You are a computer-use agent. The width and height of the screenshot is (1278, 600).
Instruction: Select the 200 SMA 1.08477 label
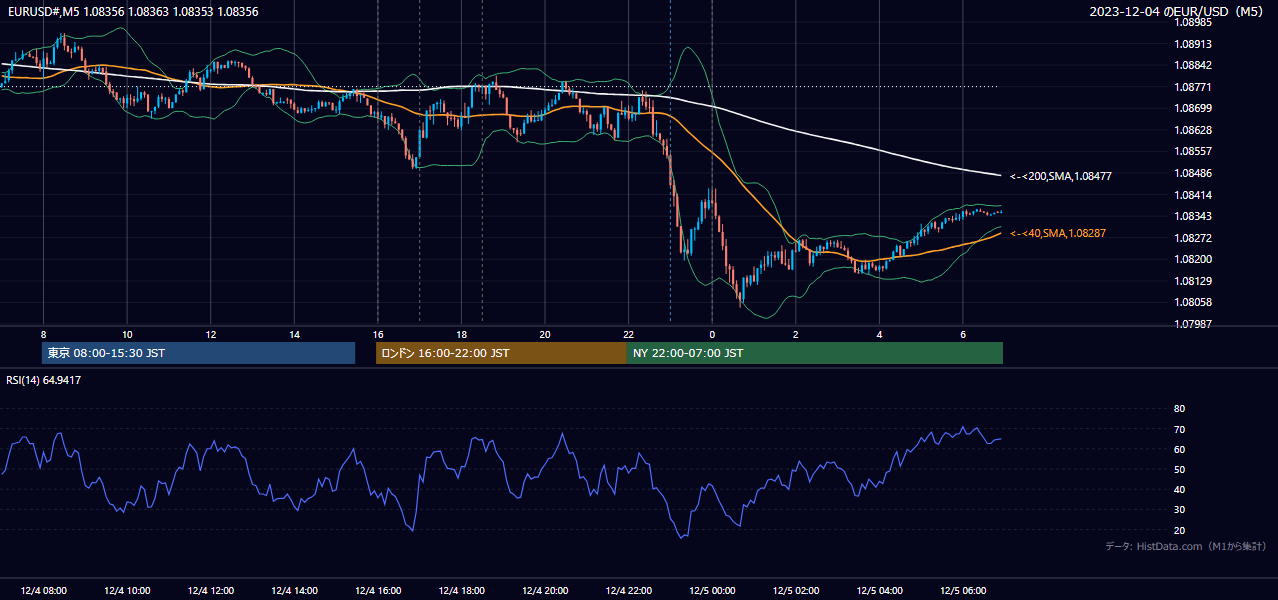(1061, 176)
